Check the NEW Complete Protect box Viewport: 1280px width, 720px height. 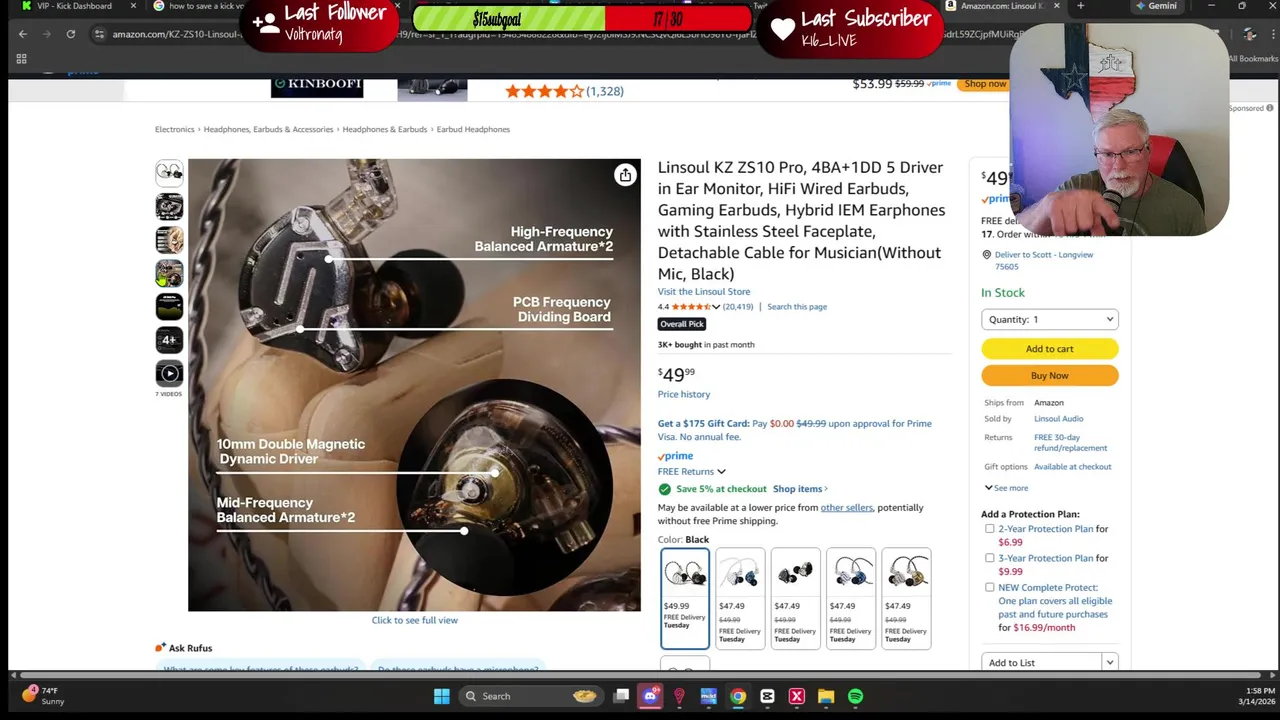click(x=990, y=588)
